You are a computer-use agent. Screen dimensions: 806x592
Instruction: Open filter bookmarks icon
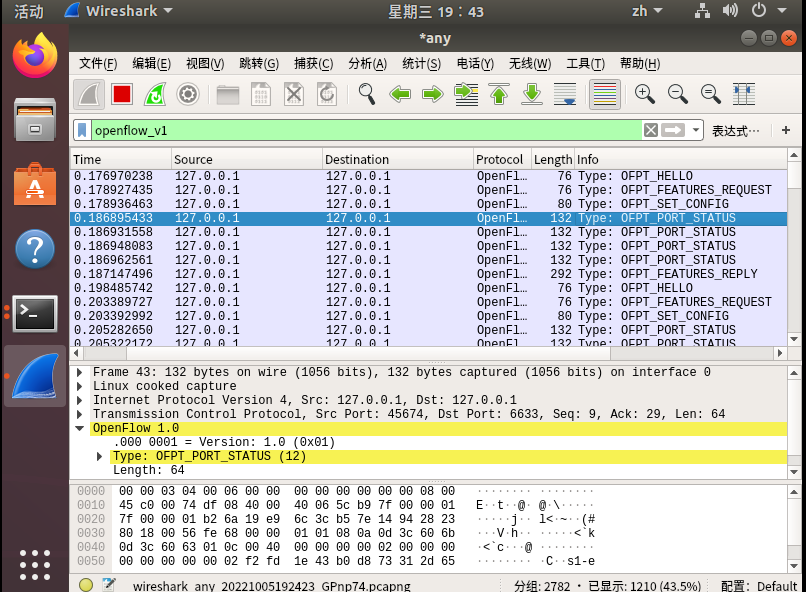82,131
